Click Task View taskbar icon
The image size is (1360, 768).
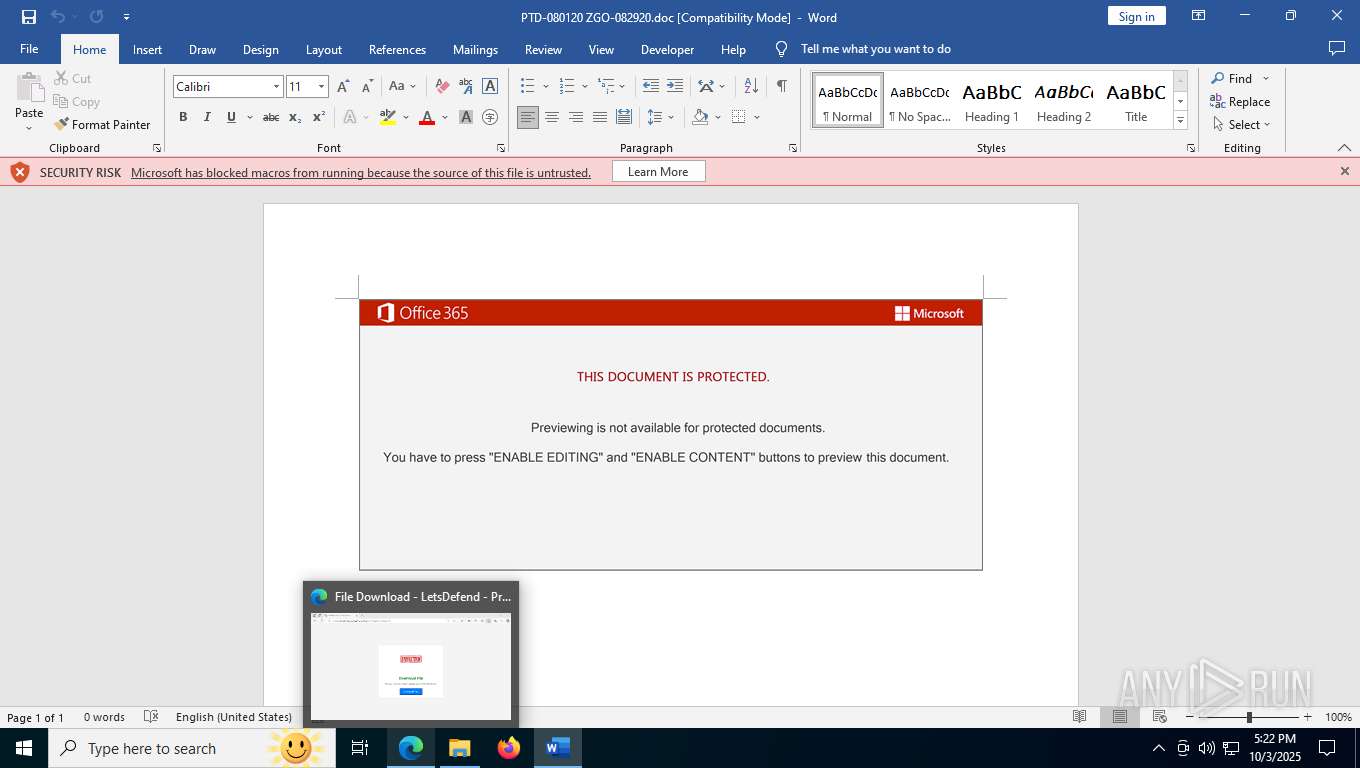click(360, 748)
